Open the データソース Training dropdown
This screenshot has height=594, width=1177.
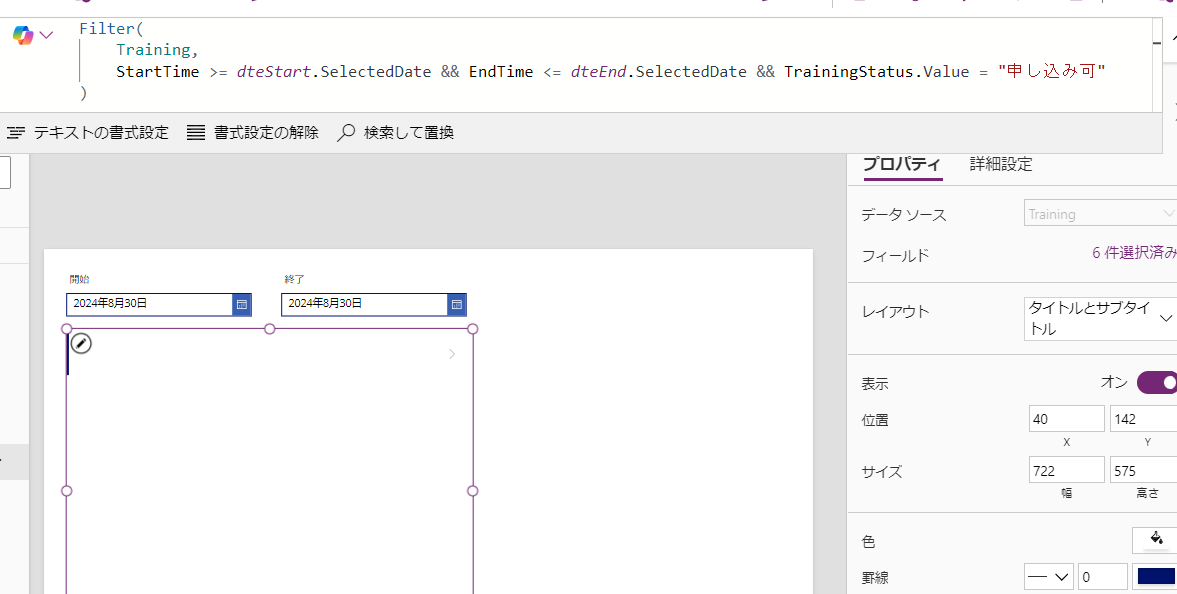point(1100,214)
